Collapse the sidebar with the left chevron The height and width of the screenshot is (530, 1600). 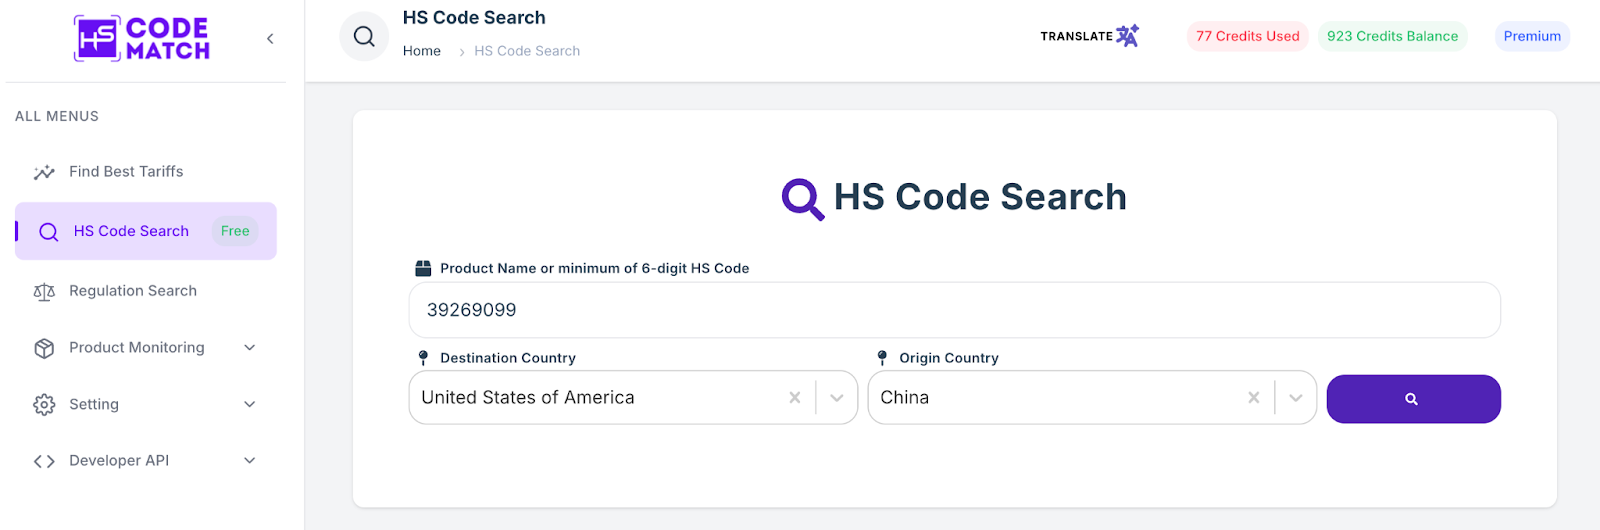(270, 39)
